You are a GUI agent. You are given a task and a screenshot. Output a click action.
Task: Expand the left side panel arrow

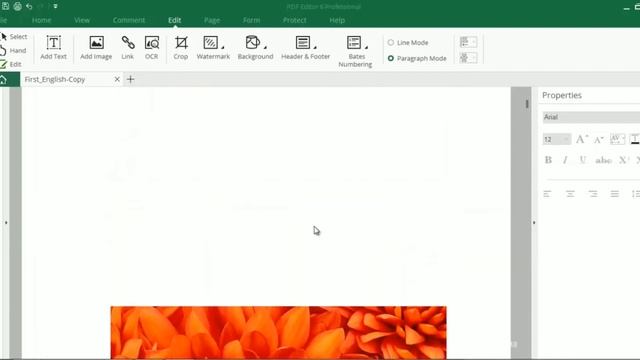tap(6, 223)
